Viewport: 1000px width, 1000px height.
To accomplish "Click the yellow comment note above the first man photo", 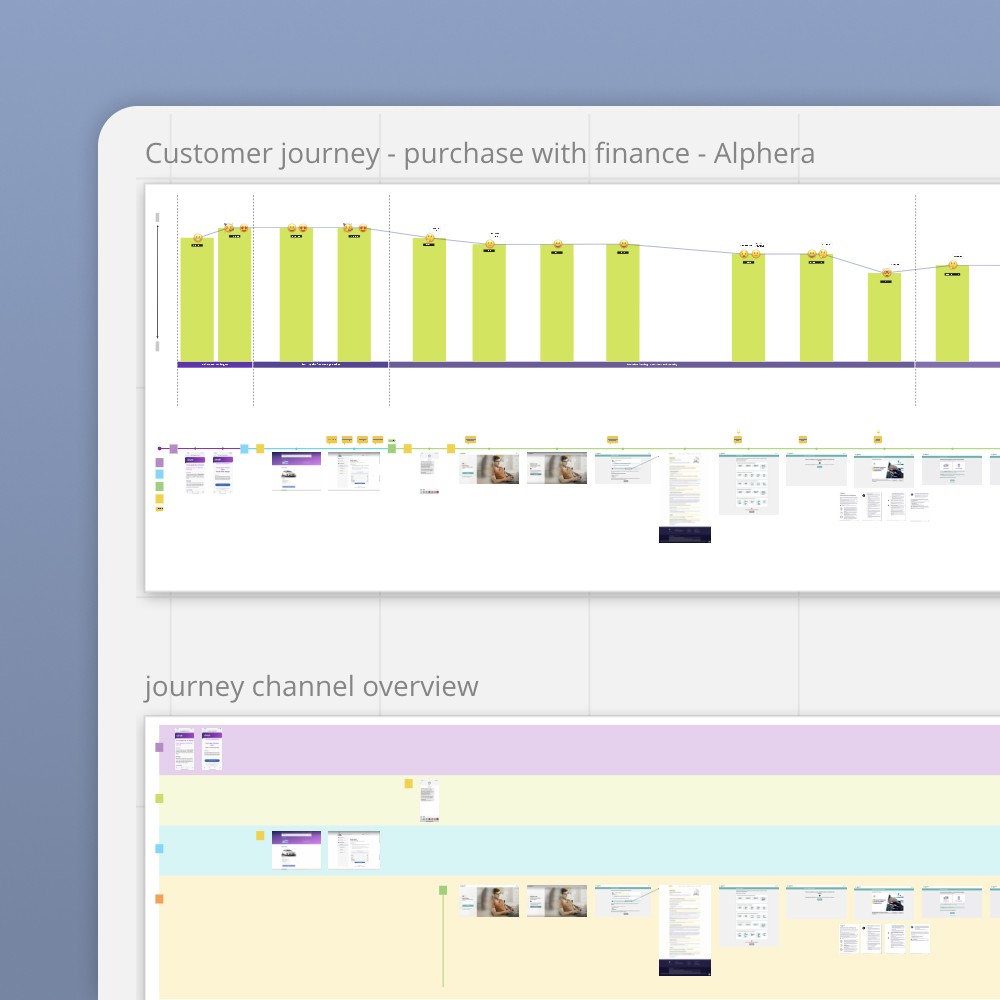I will tap(471, 439).
